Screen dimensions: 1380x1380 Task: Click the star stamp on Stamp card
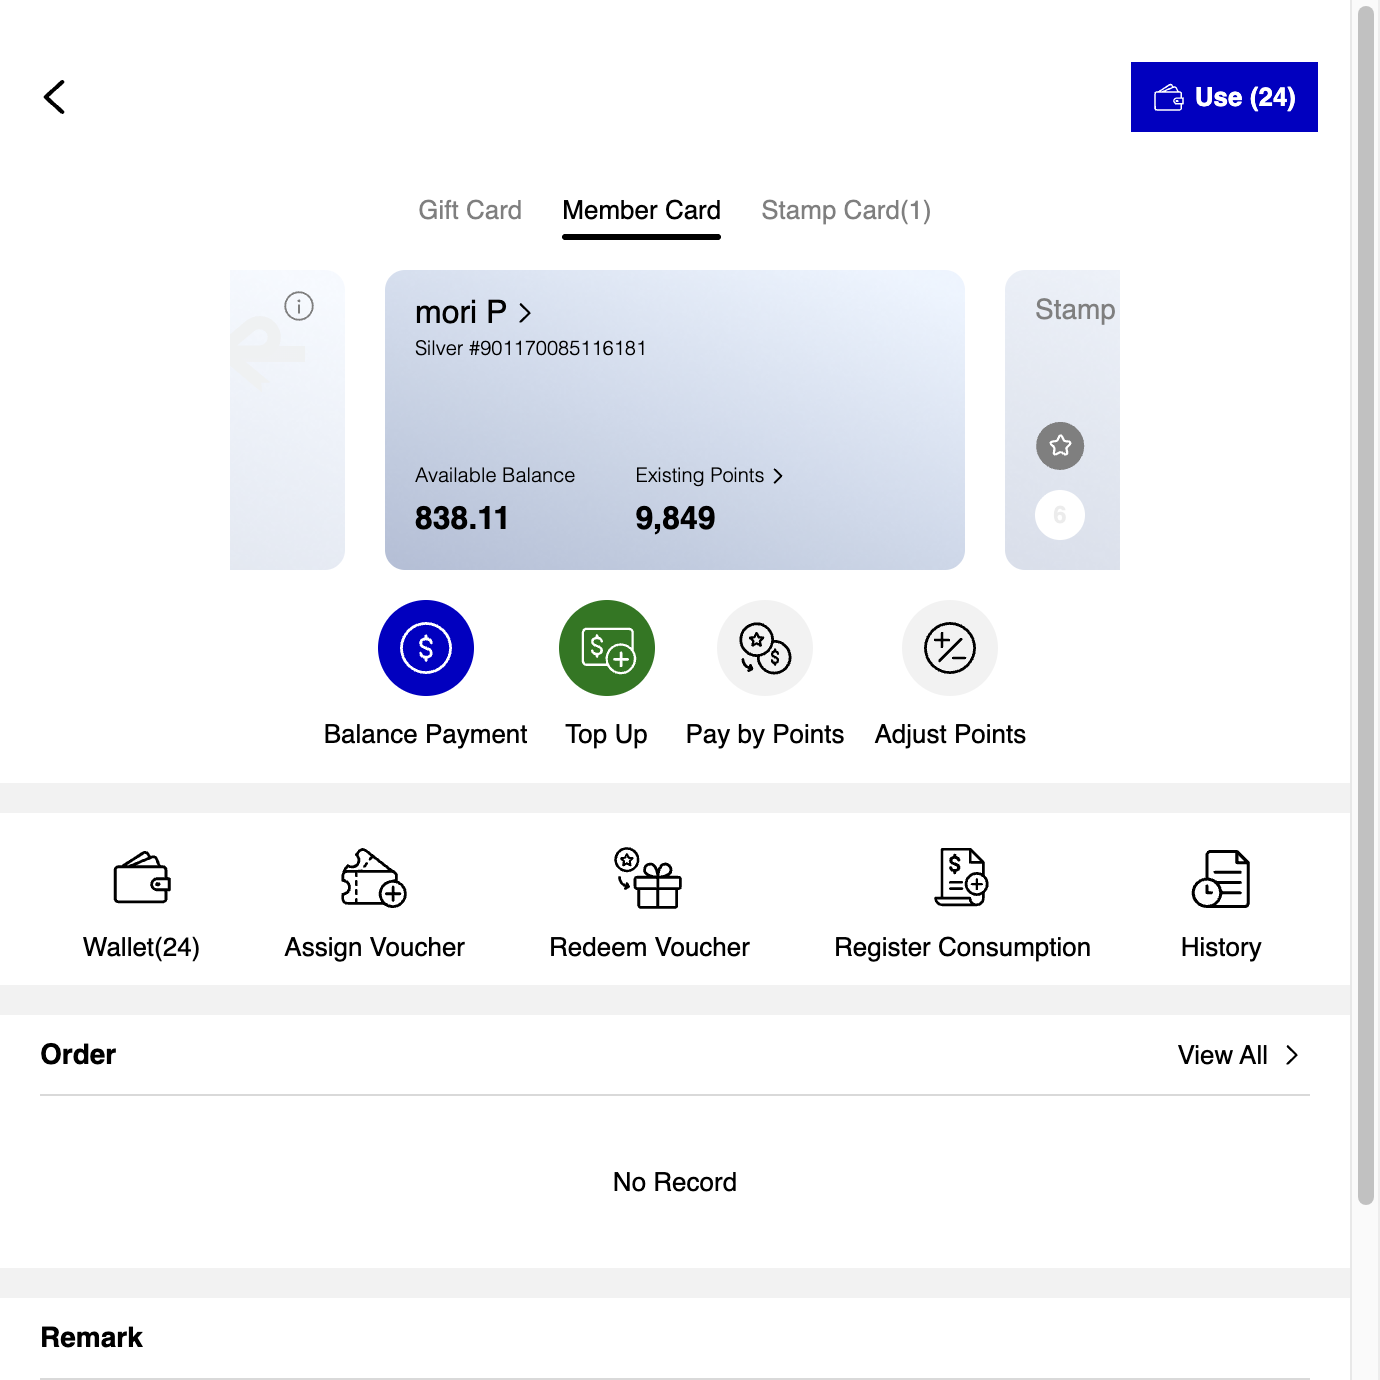(1060, 446)
